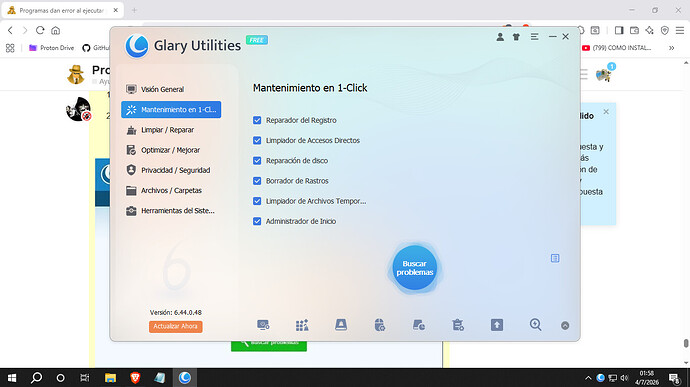
Task: Click the user account icon in title bar
Action: pyautogui.click(x=500, y=37)
